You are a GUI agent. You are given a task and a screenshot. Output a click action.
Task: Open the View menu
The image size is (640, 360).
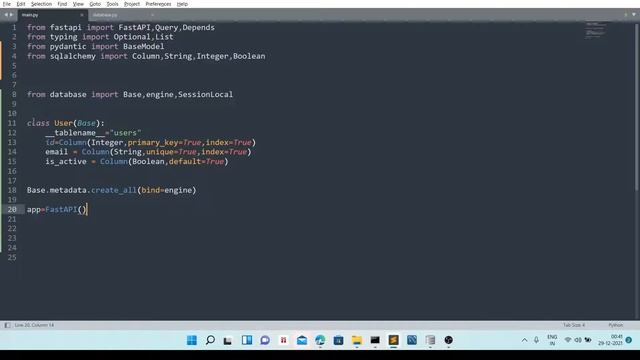tap(78, 4)
